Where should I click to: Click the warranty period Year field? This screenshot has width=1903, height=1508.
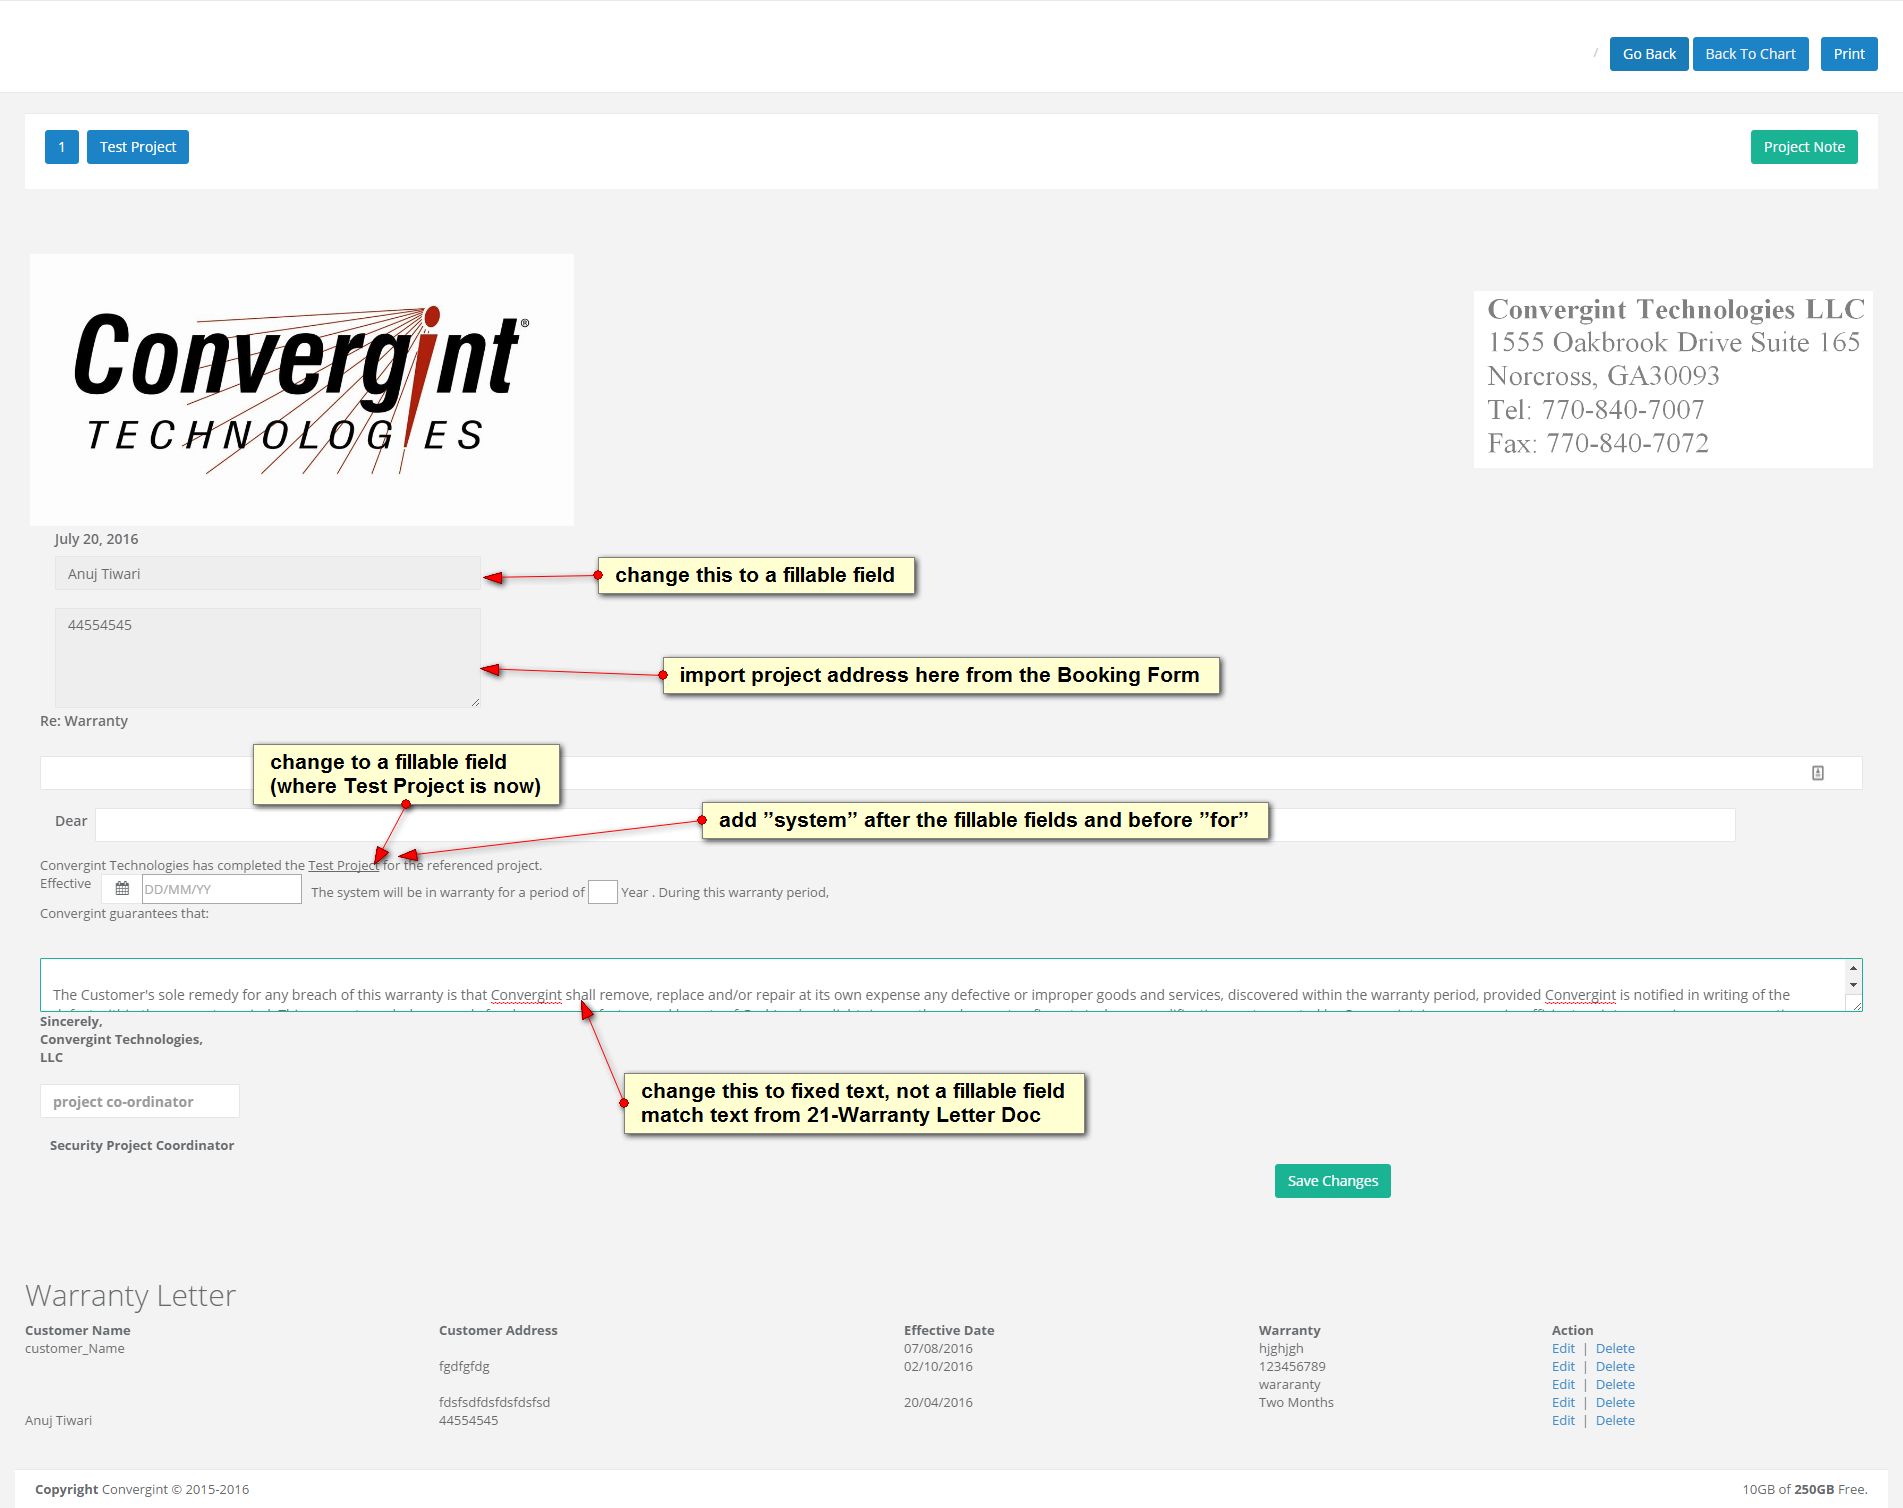[x=603, y=892]
